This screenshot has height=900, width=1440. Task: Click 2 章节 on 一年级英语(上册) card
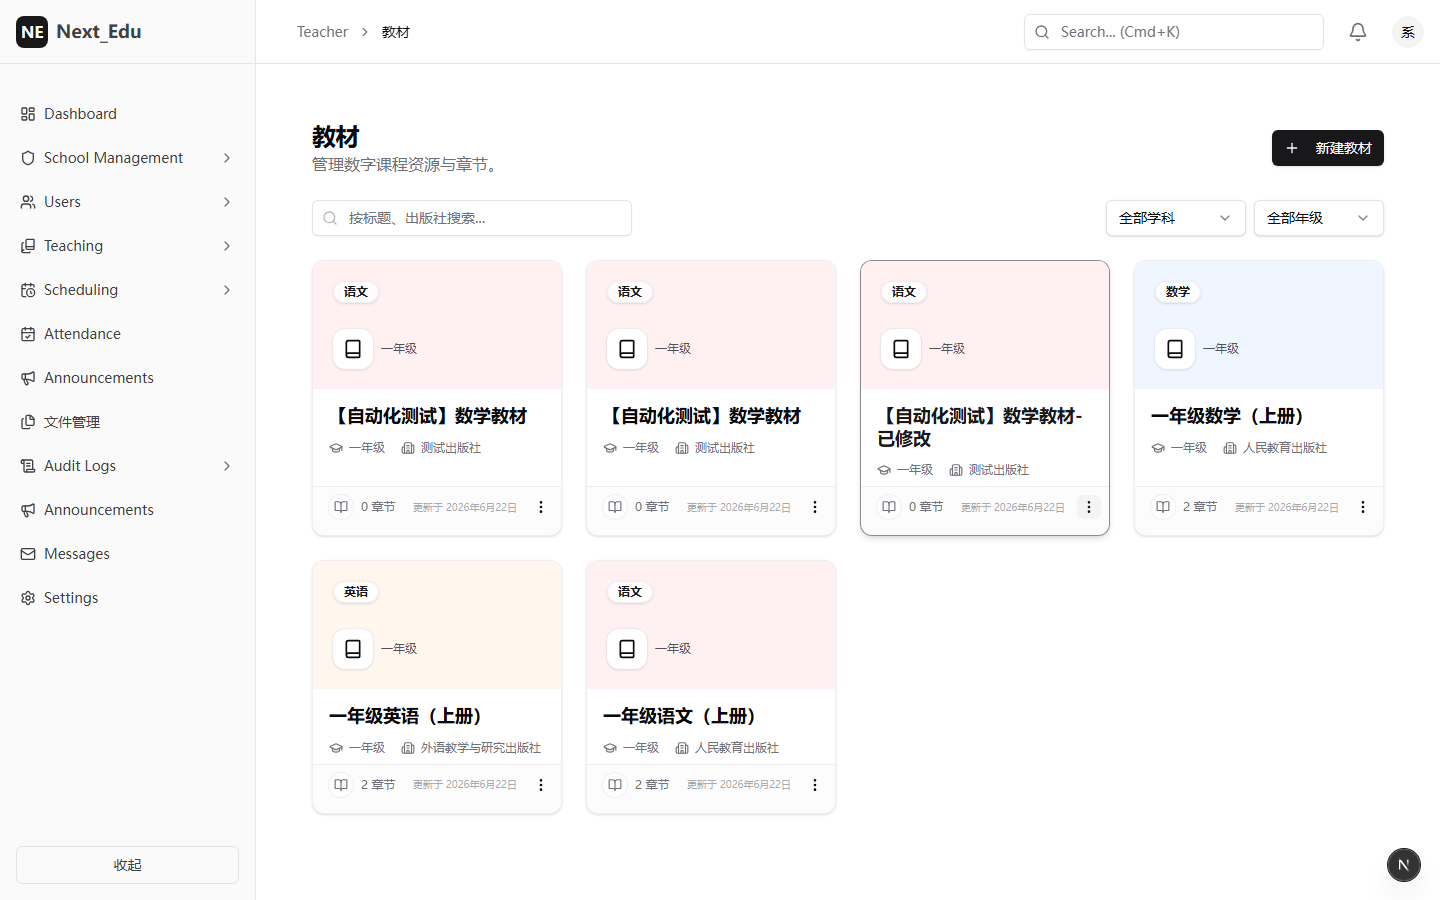click(x=378, y=785)
